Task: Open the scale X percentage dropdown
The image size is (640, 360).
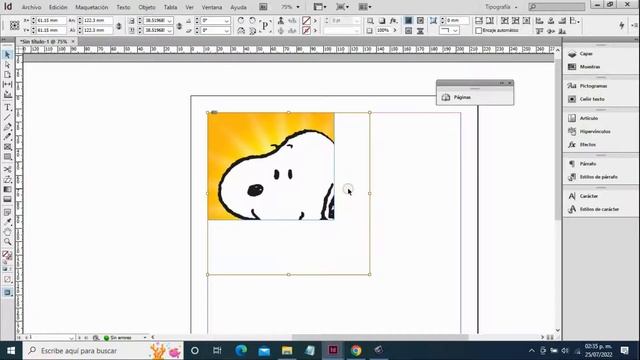Action: coord(169,20)
